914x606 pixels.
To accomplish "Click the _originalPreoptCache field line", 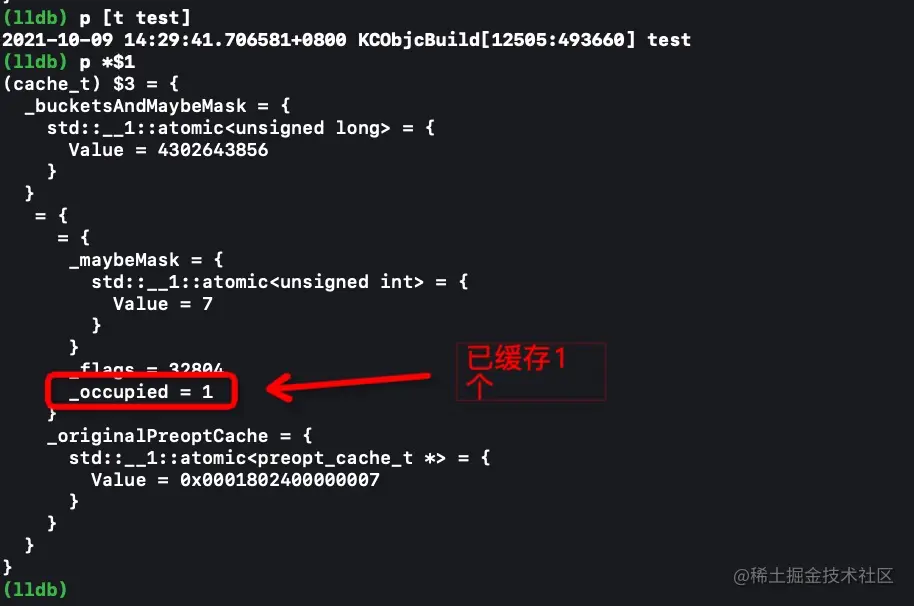I will click(180, 436).
